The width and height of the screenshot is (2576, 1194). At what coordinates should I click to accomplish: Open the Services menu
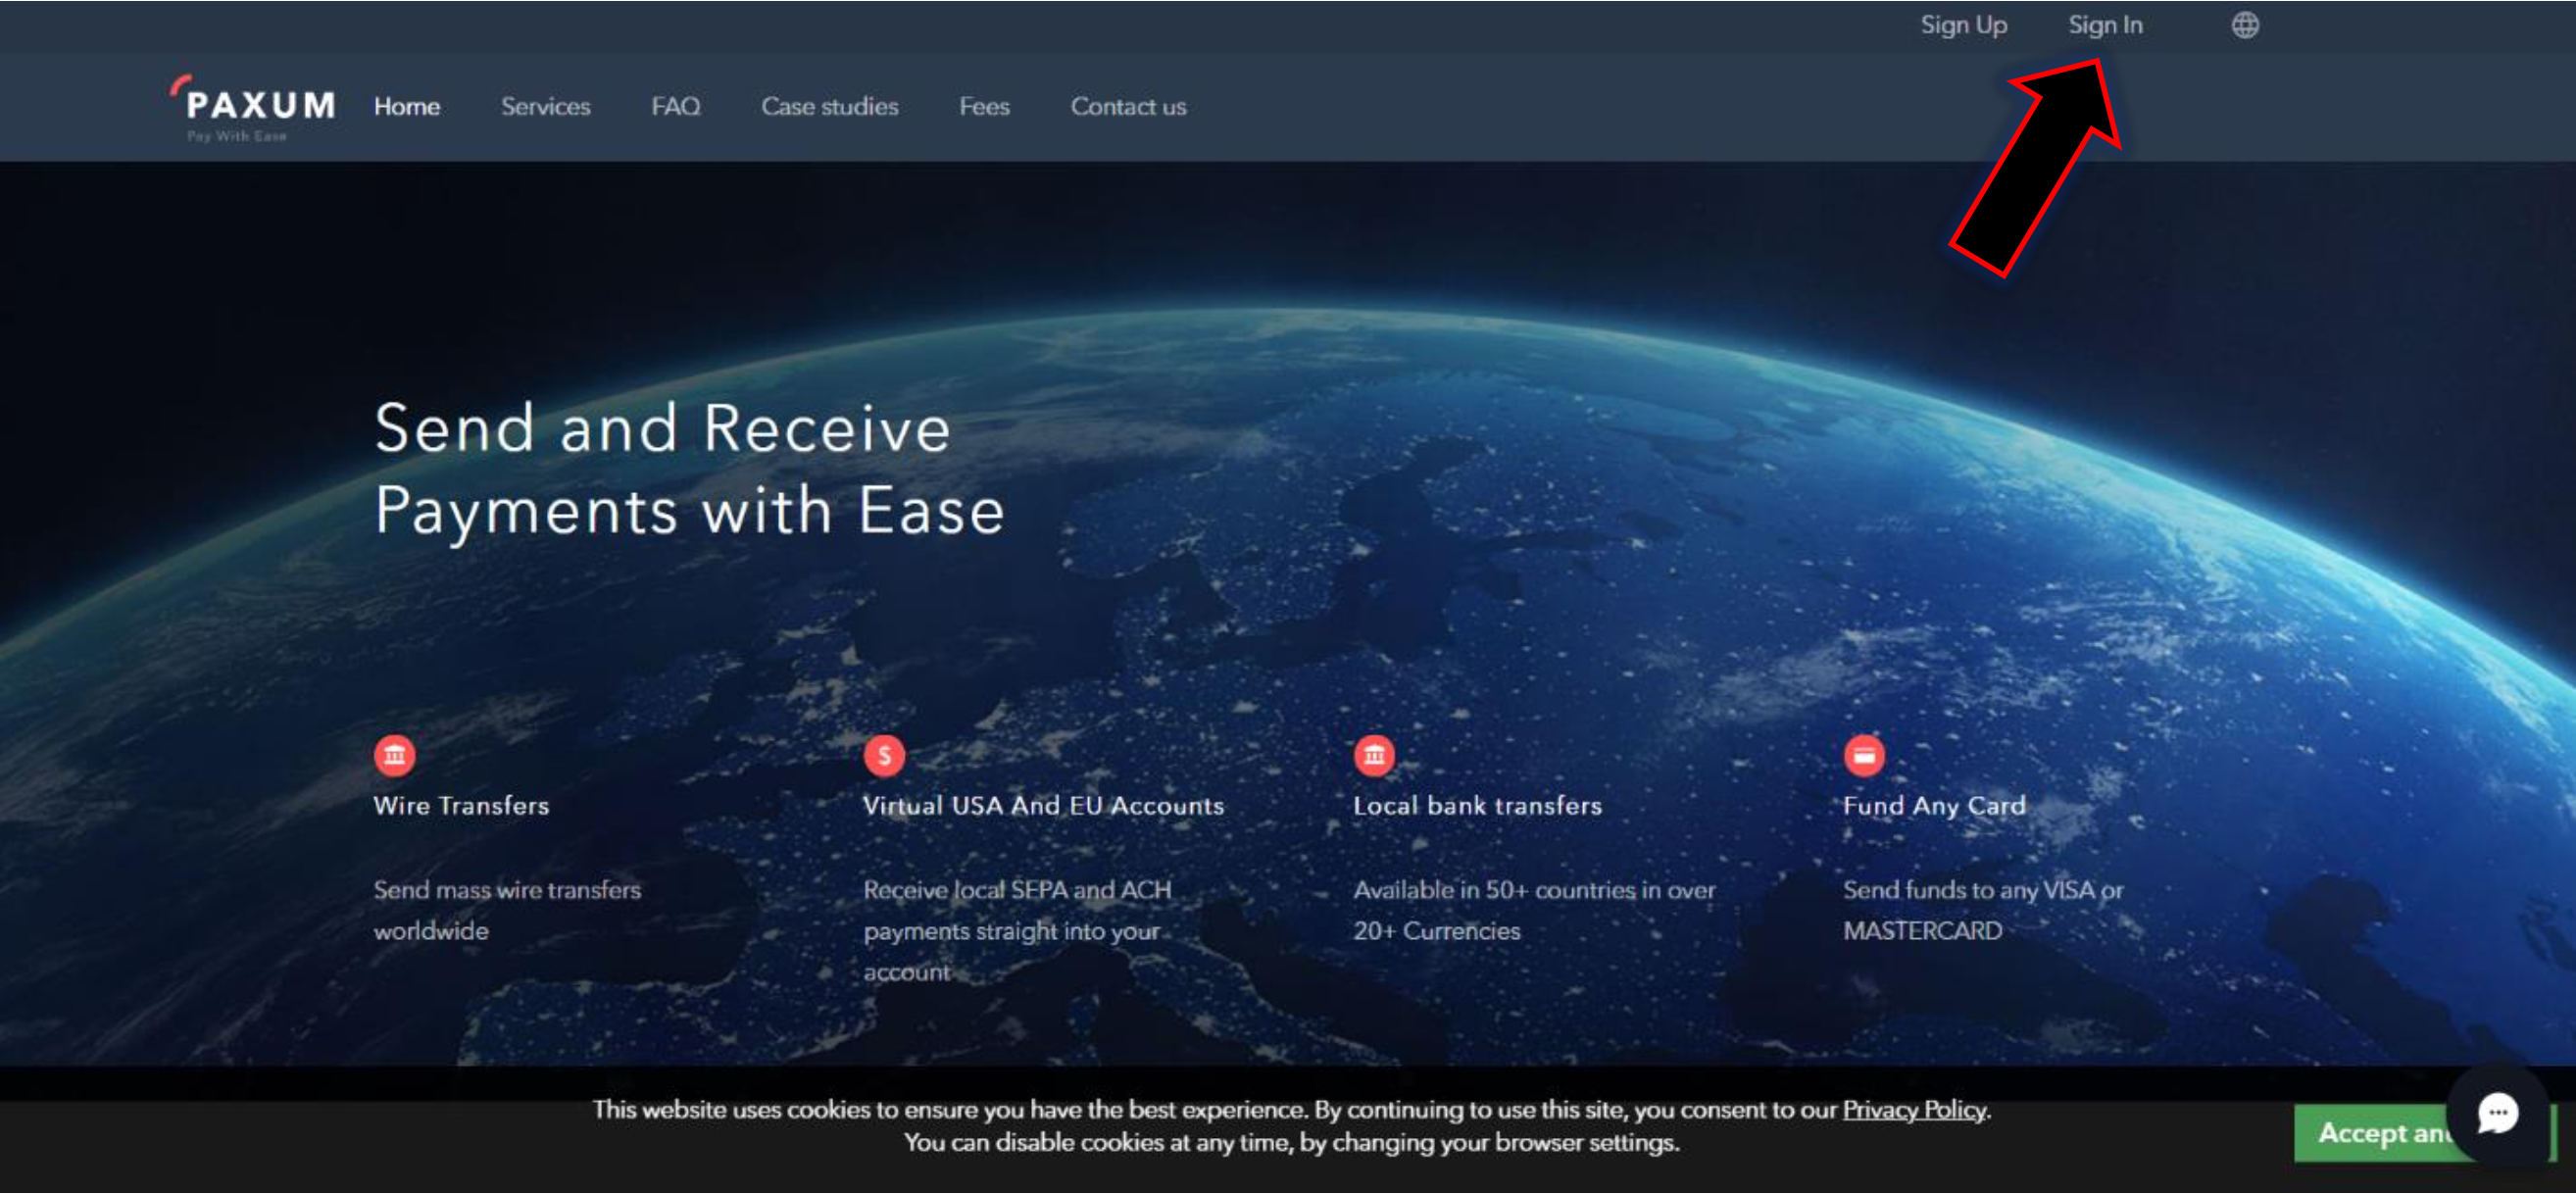546,106
